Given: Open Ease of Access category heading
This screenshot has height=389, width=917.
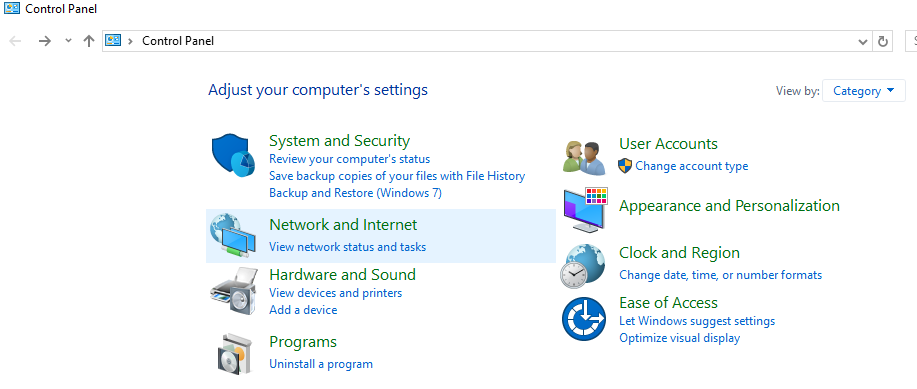Looking at the screenshot, I should [x=668, y=302].
